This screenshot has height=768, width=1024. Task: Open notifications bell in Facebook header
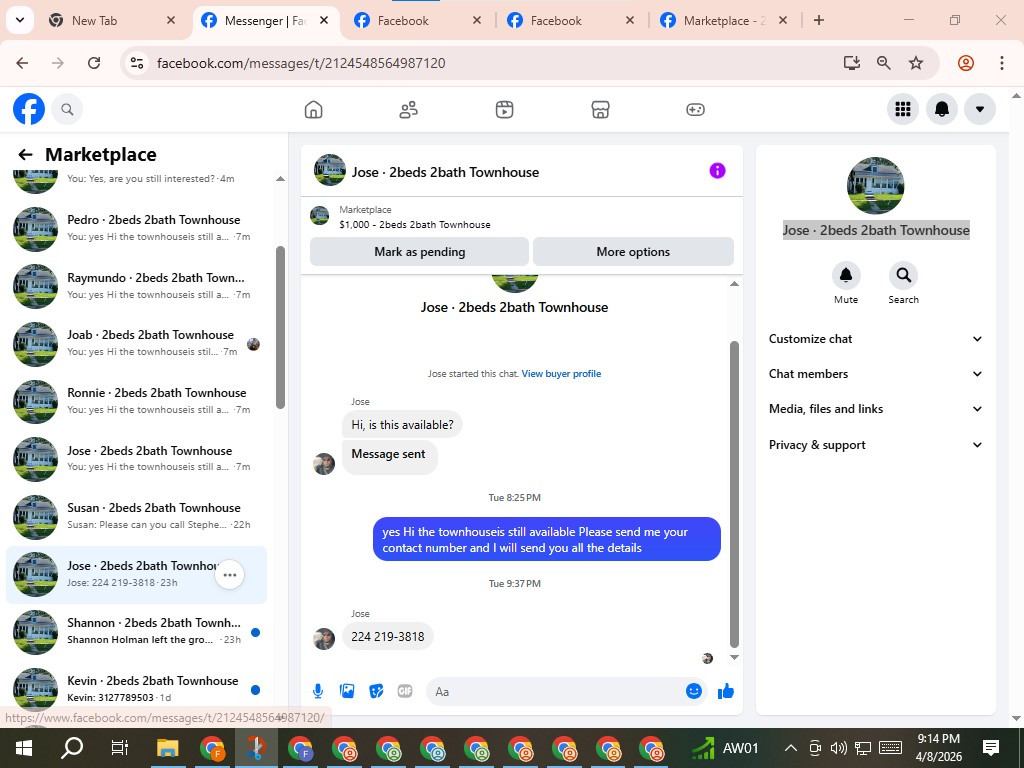[x=942, y=109]
